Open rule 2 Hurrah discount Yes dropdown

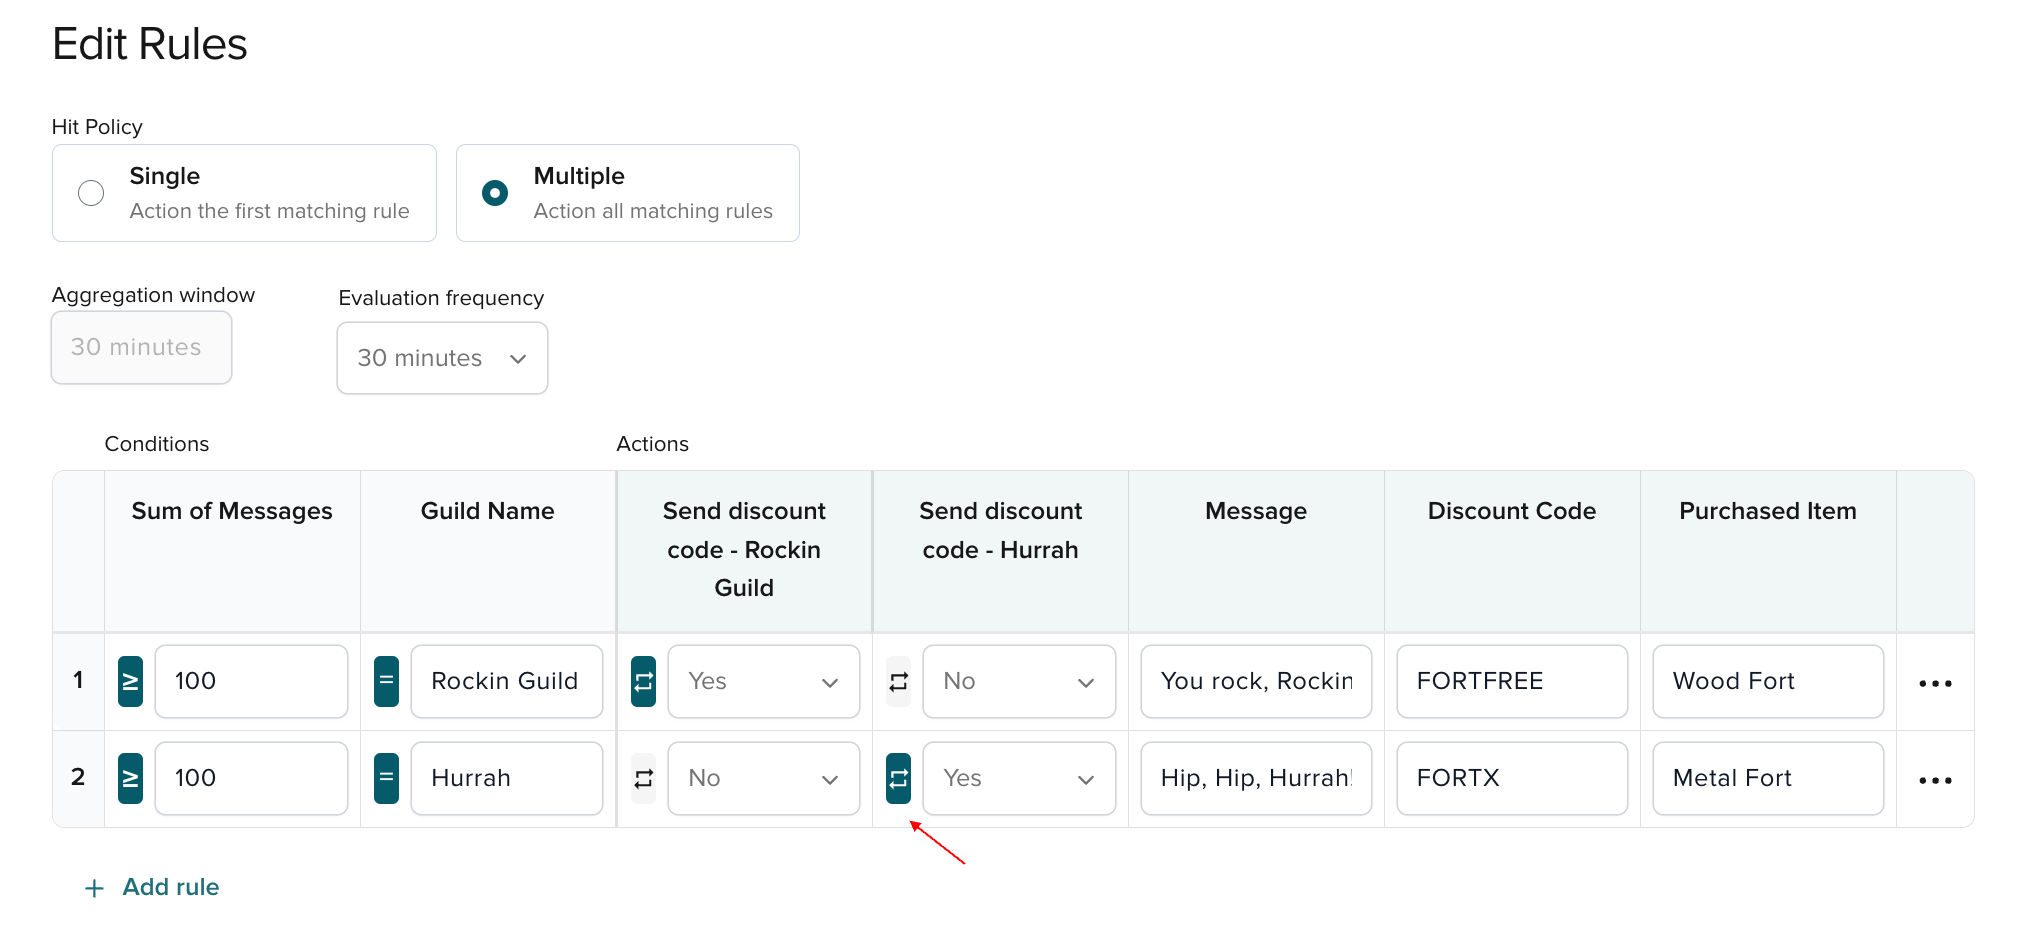coord(1018,778)
